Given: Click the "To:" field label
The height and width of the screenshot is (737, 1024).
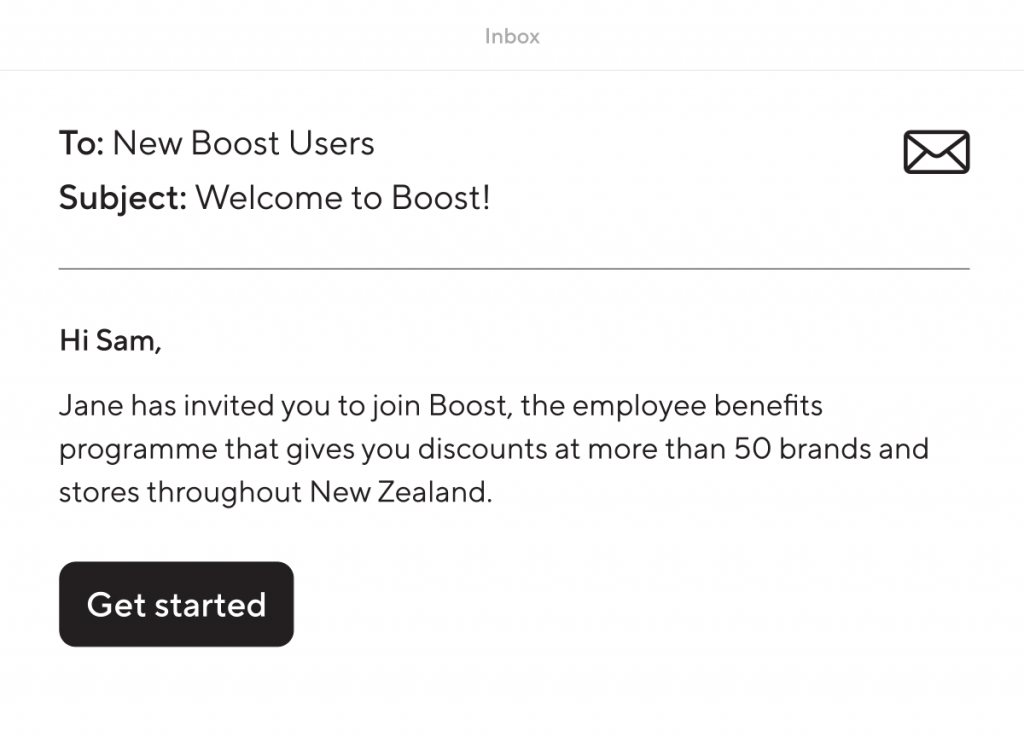Looking at the screenshot, I should (81, 143).
